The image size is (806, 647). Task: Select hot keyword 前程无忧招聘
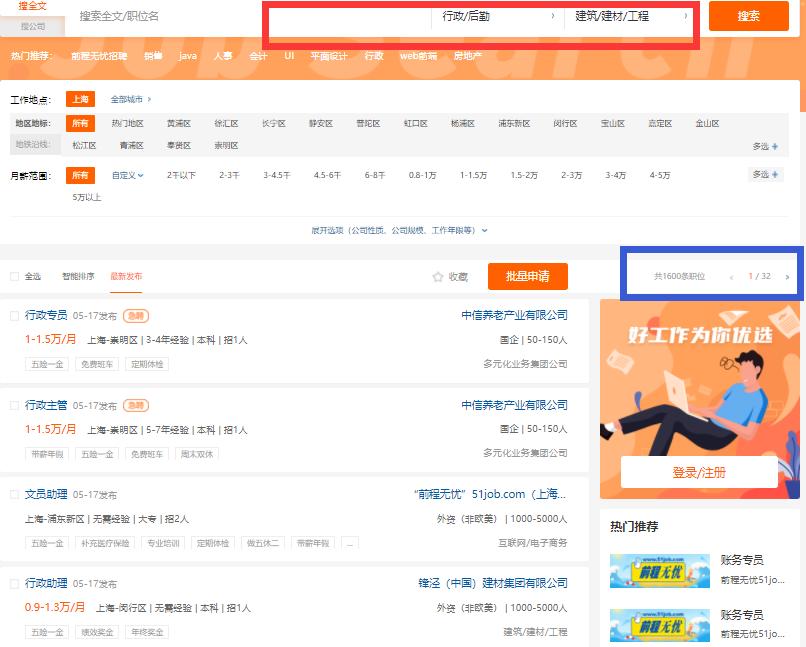tap(99, 56)
